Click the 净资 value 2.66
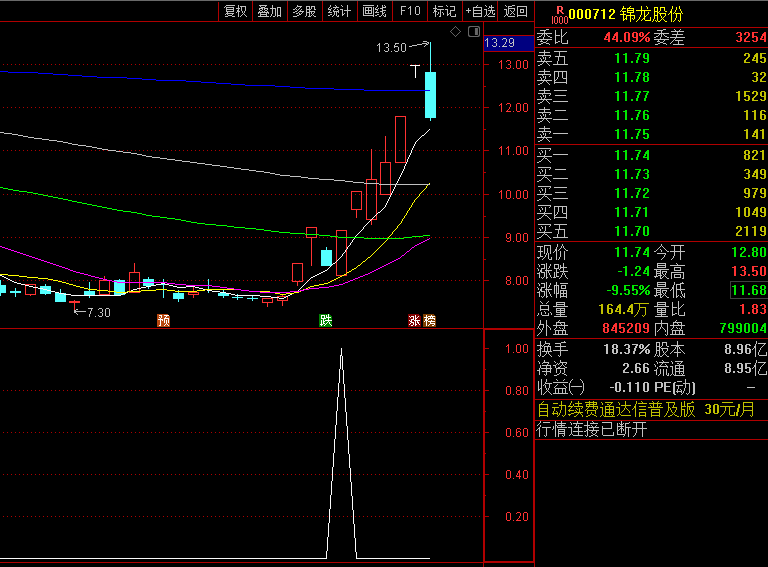Screen dimensions: 768x567 [636, 369]
